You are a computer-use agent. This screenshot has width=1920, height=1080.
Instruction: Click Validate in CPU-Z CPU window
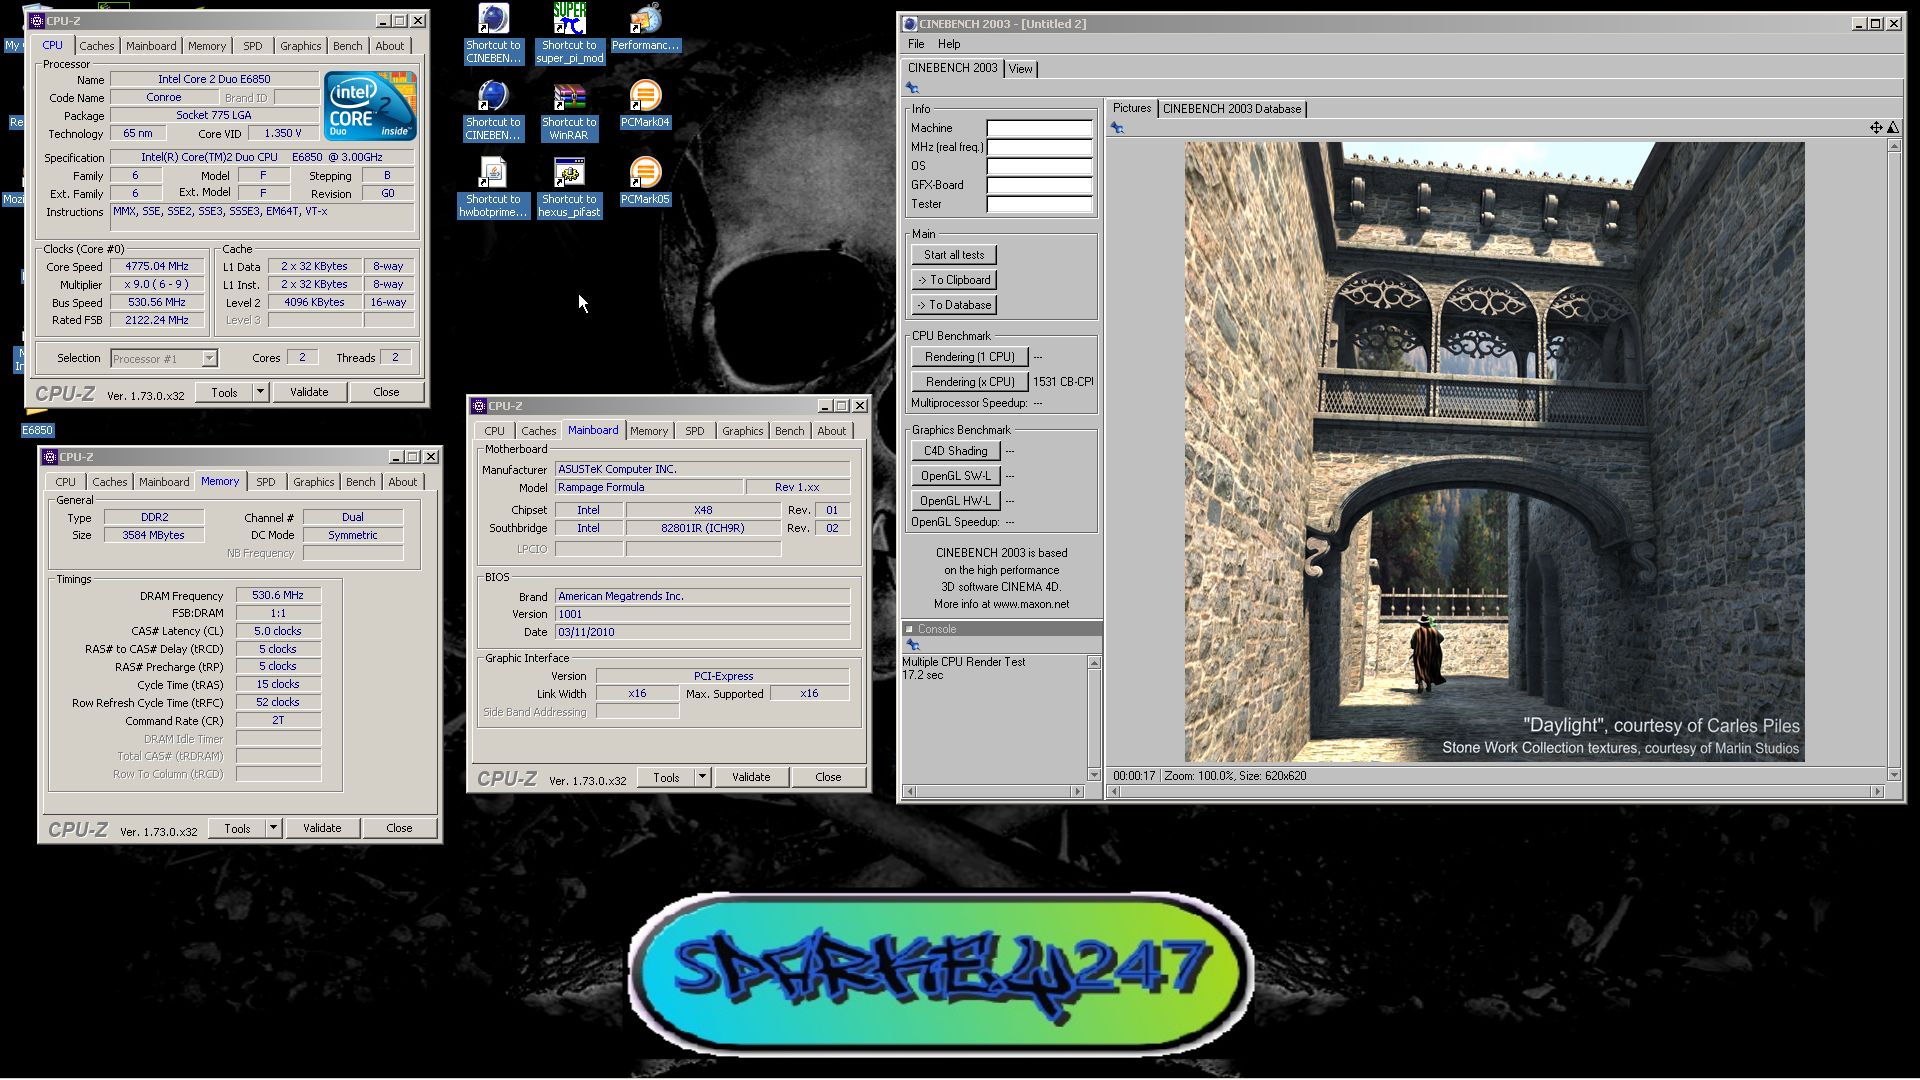click(309, 392)
